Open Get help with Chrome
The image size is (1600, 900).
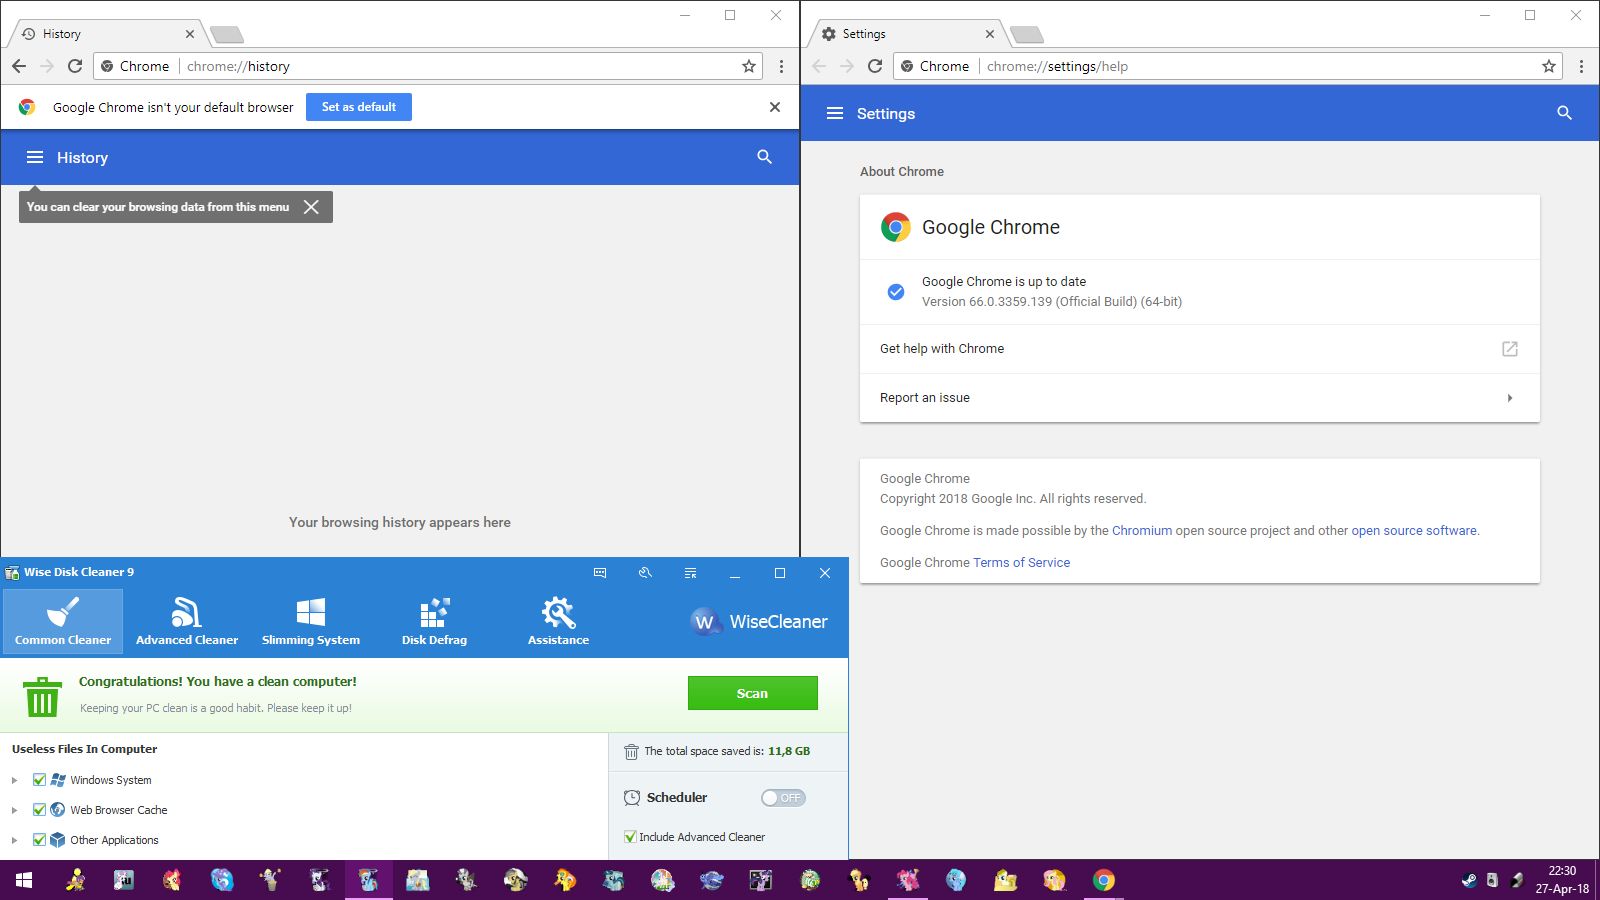click(1200, 349)
